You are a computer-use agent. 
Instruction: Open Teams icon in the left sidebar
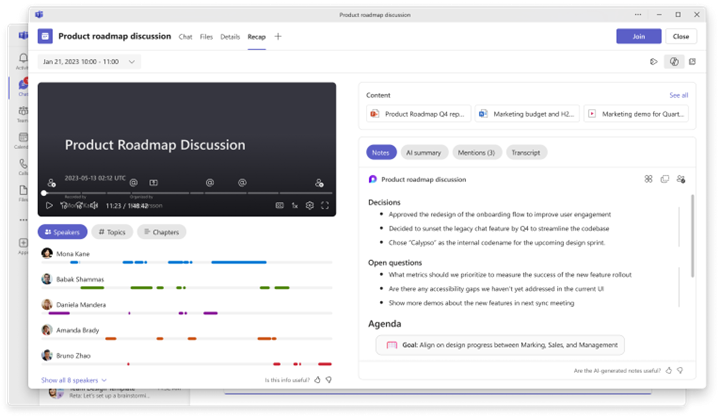click(x=23, y=114)
